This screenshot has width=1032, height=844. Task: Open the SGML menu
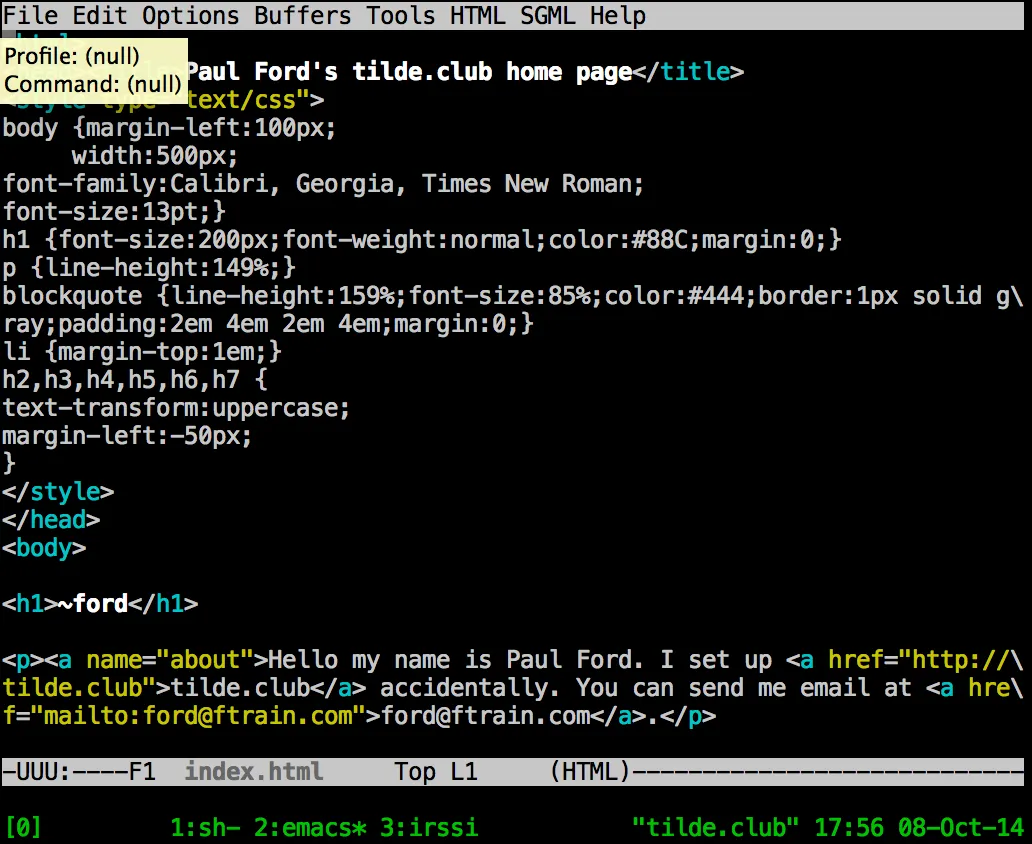coord(548,15)
